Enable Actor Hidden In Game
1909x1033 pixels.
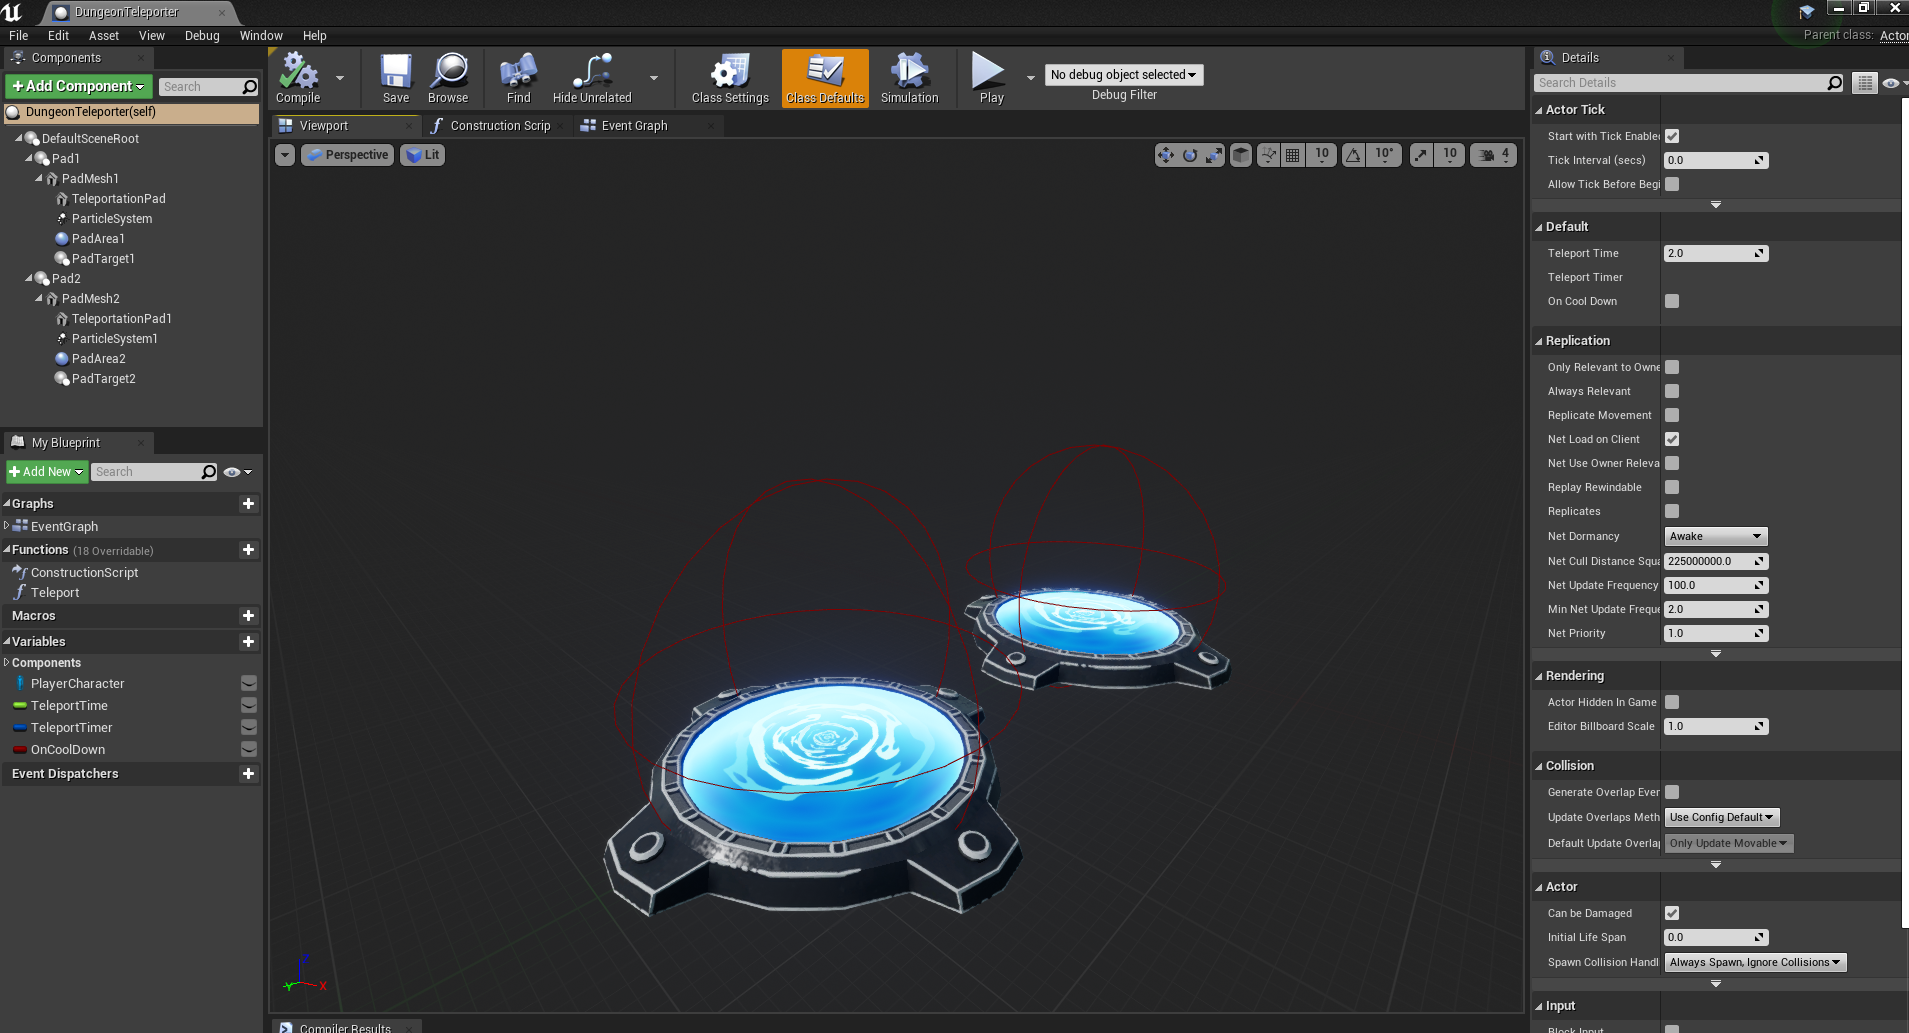(x=1672, y=702)
